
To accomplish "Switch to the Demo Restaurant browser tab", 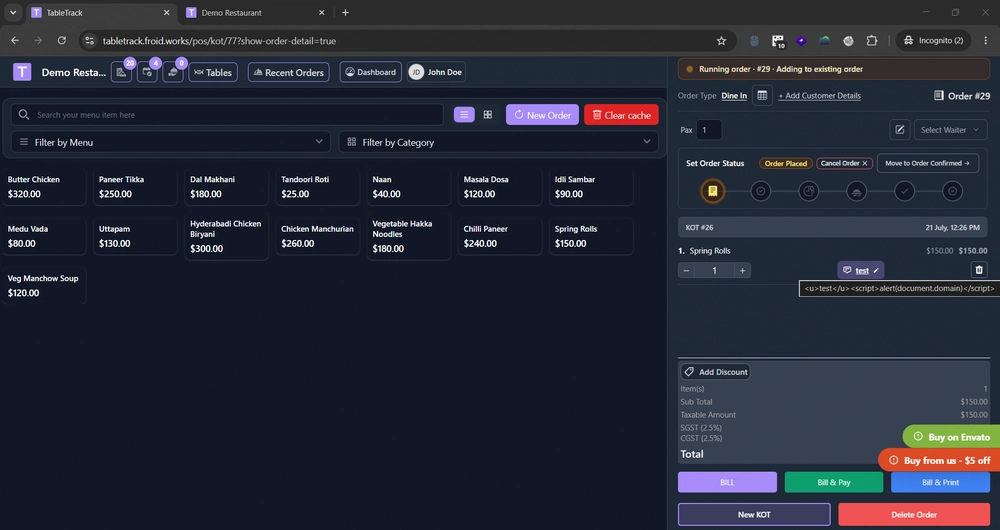I will tap(255, 13).
